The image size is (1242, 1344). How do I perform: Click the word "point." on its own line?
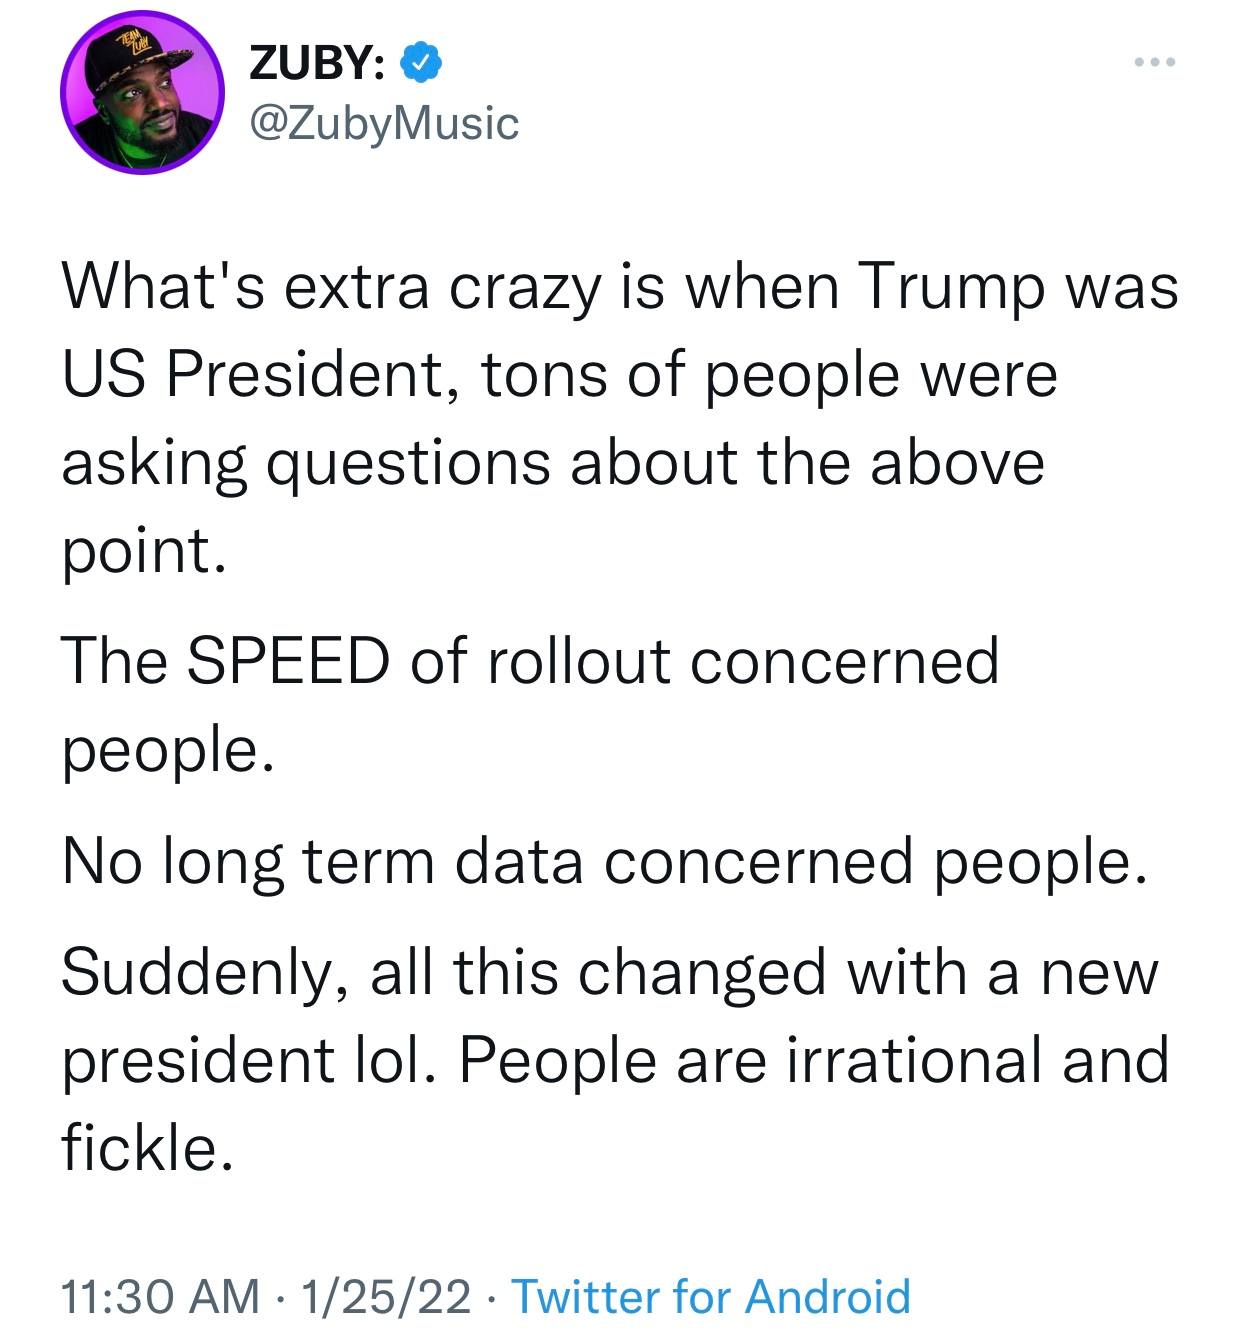pyautogui.click(x=137, y=552)
